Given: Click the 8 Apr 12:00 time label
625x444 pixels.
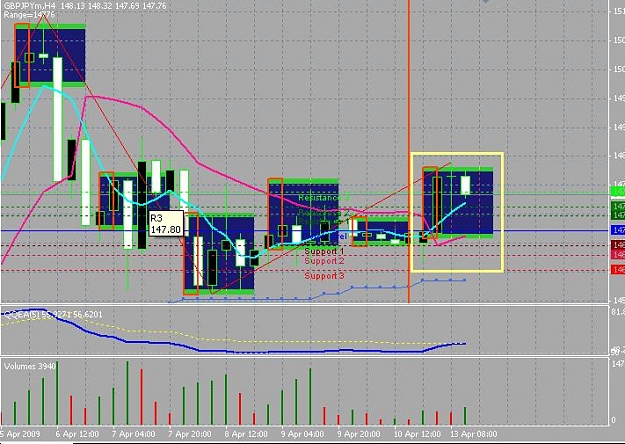Looking at the screenshot, I should coord(246,434).
